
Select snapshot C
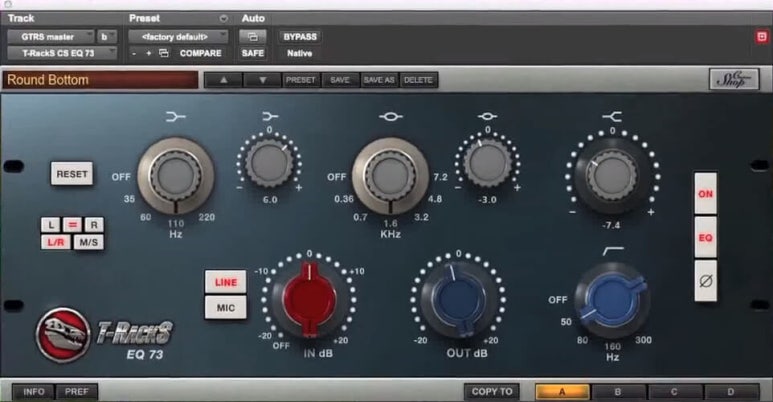[674, 392]
